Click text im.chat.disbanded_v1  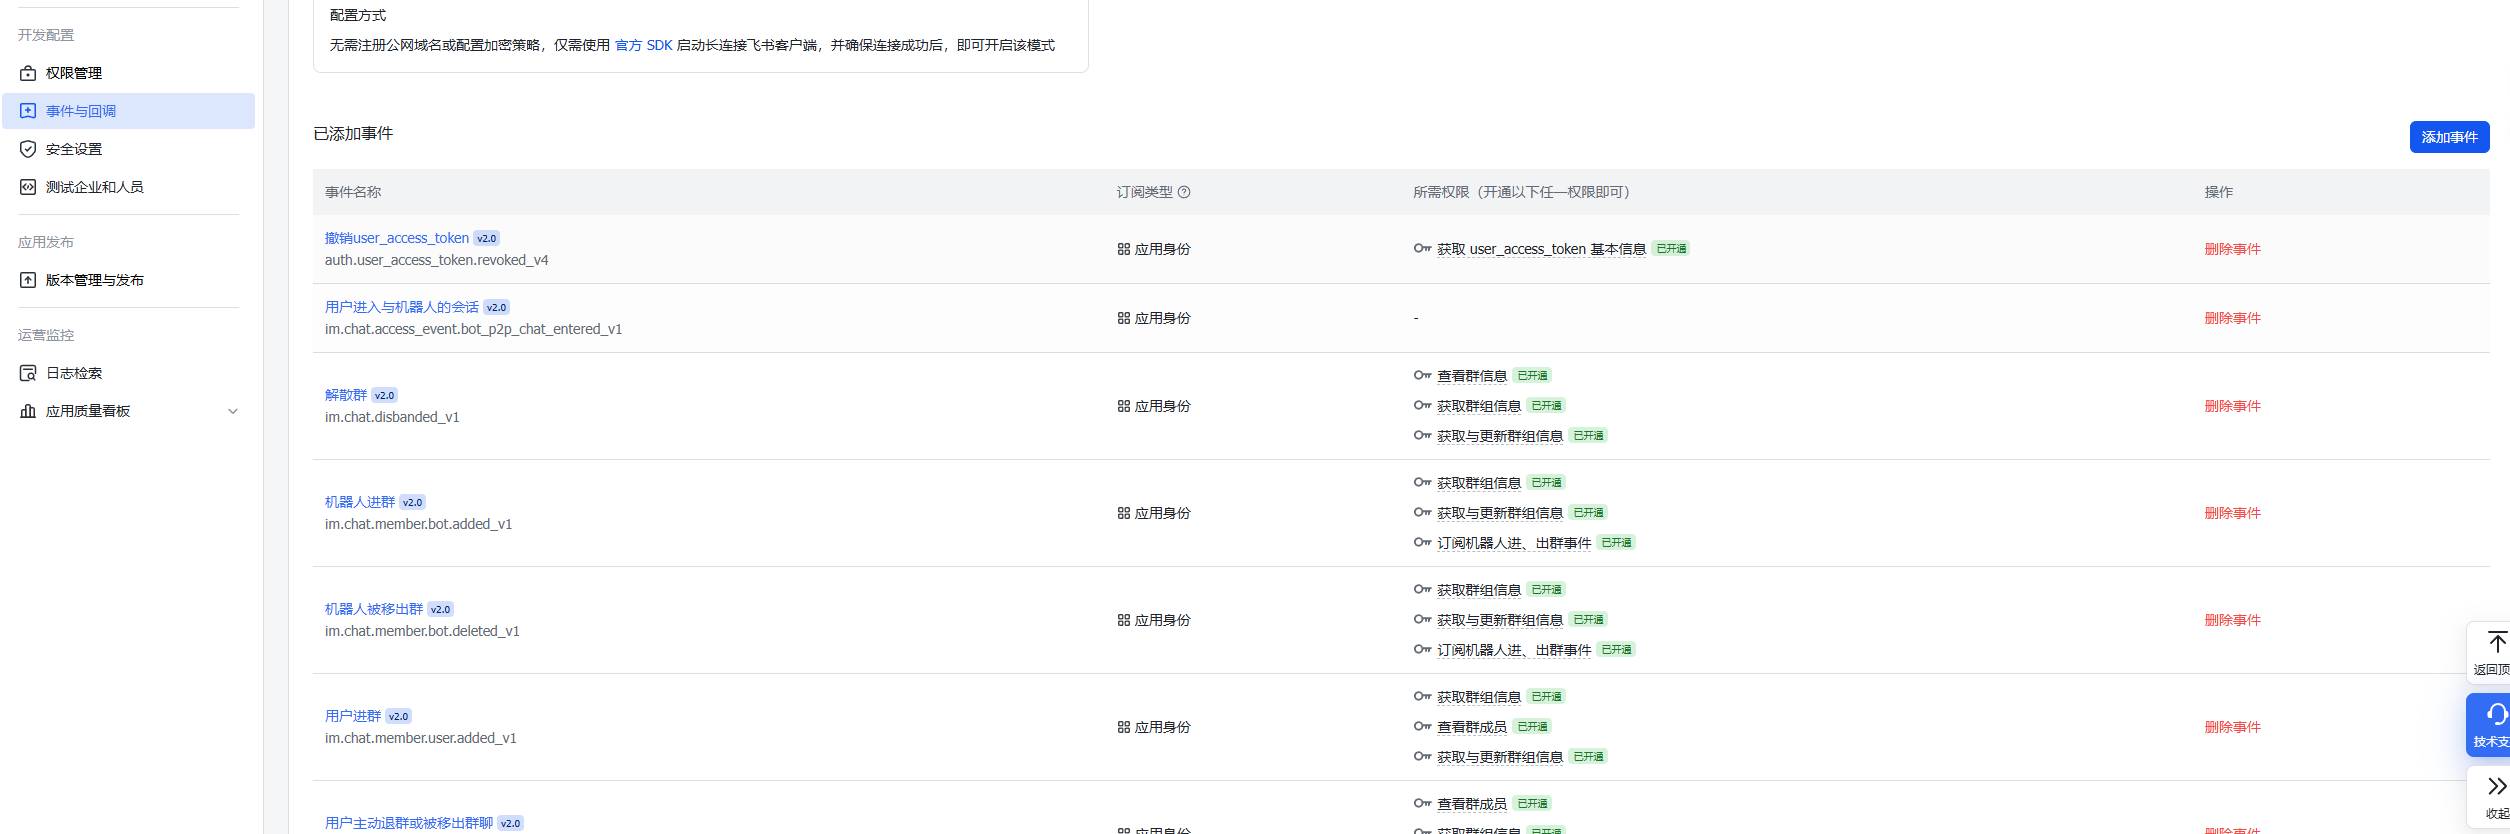(391, 417)
